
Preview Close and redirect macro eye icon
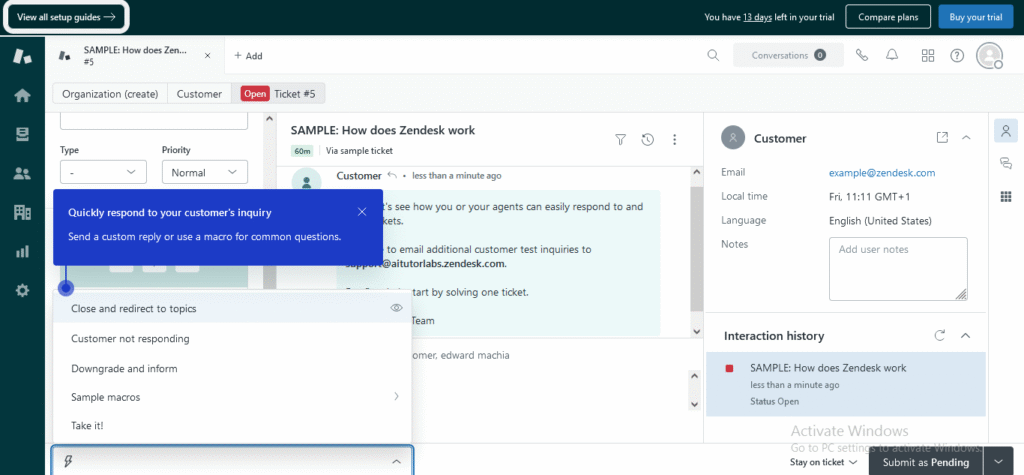396,308
